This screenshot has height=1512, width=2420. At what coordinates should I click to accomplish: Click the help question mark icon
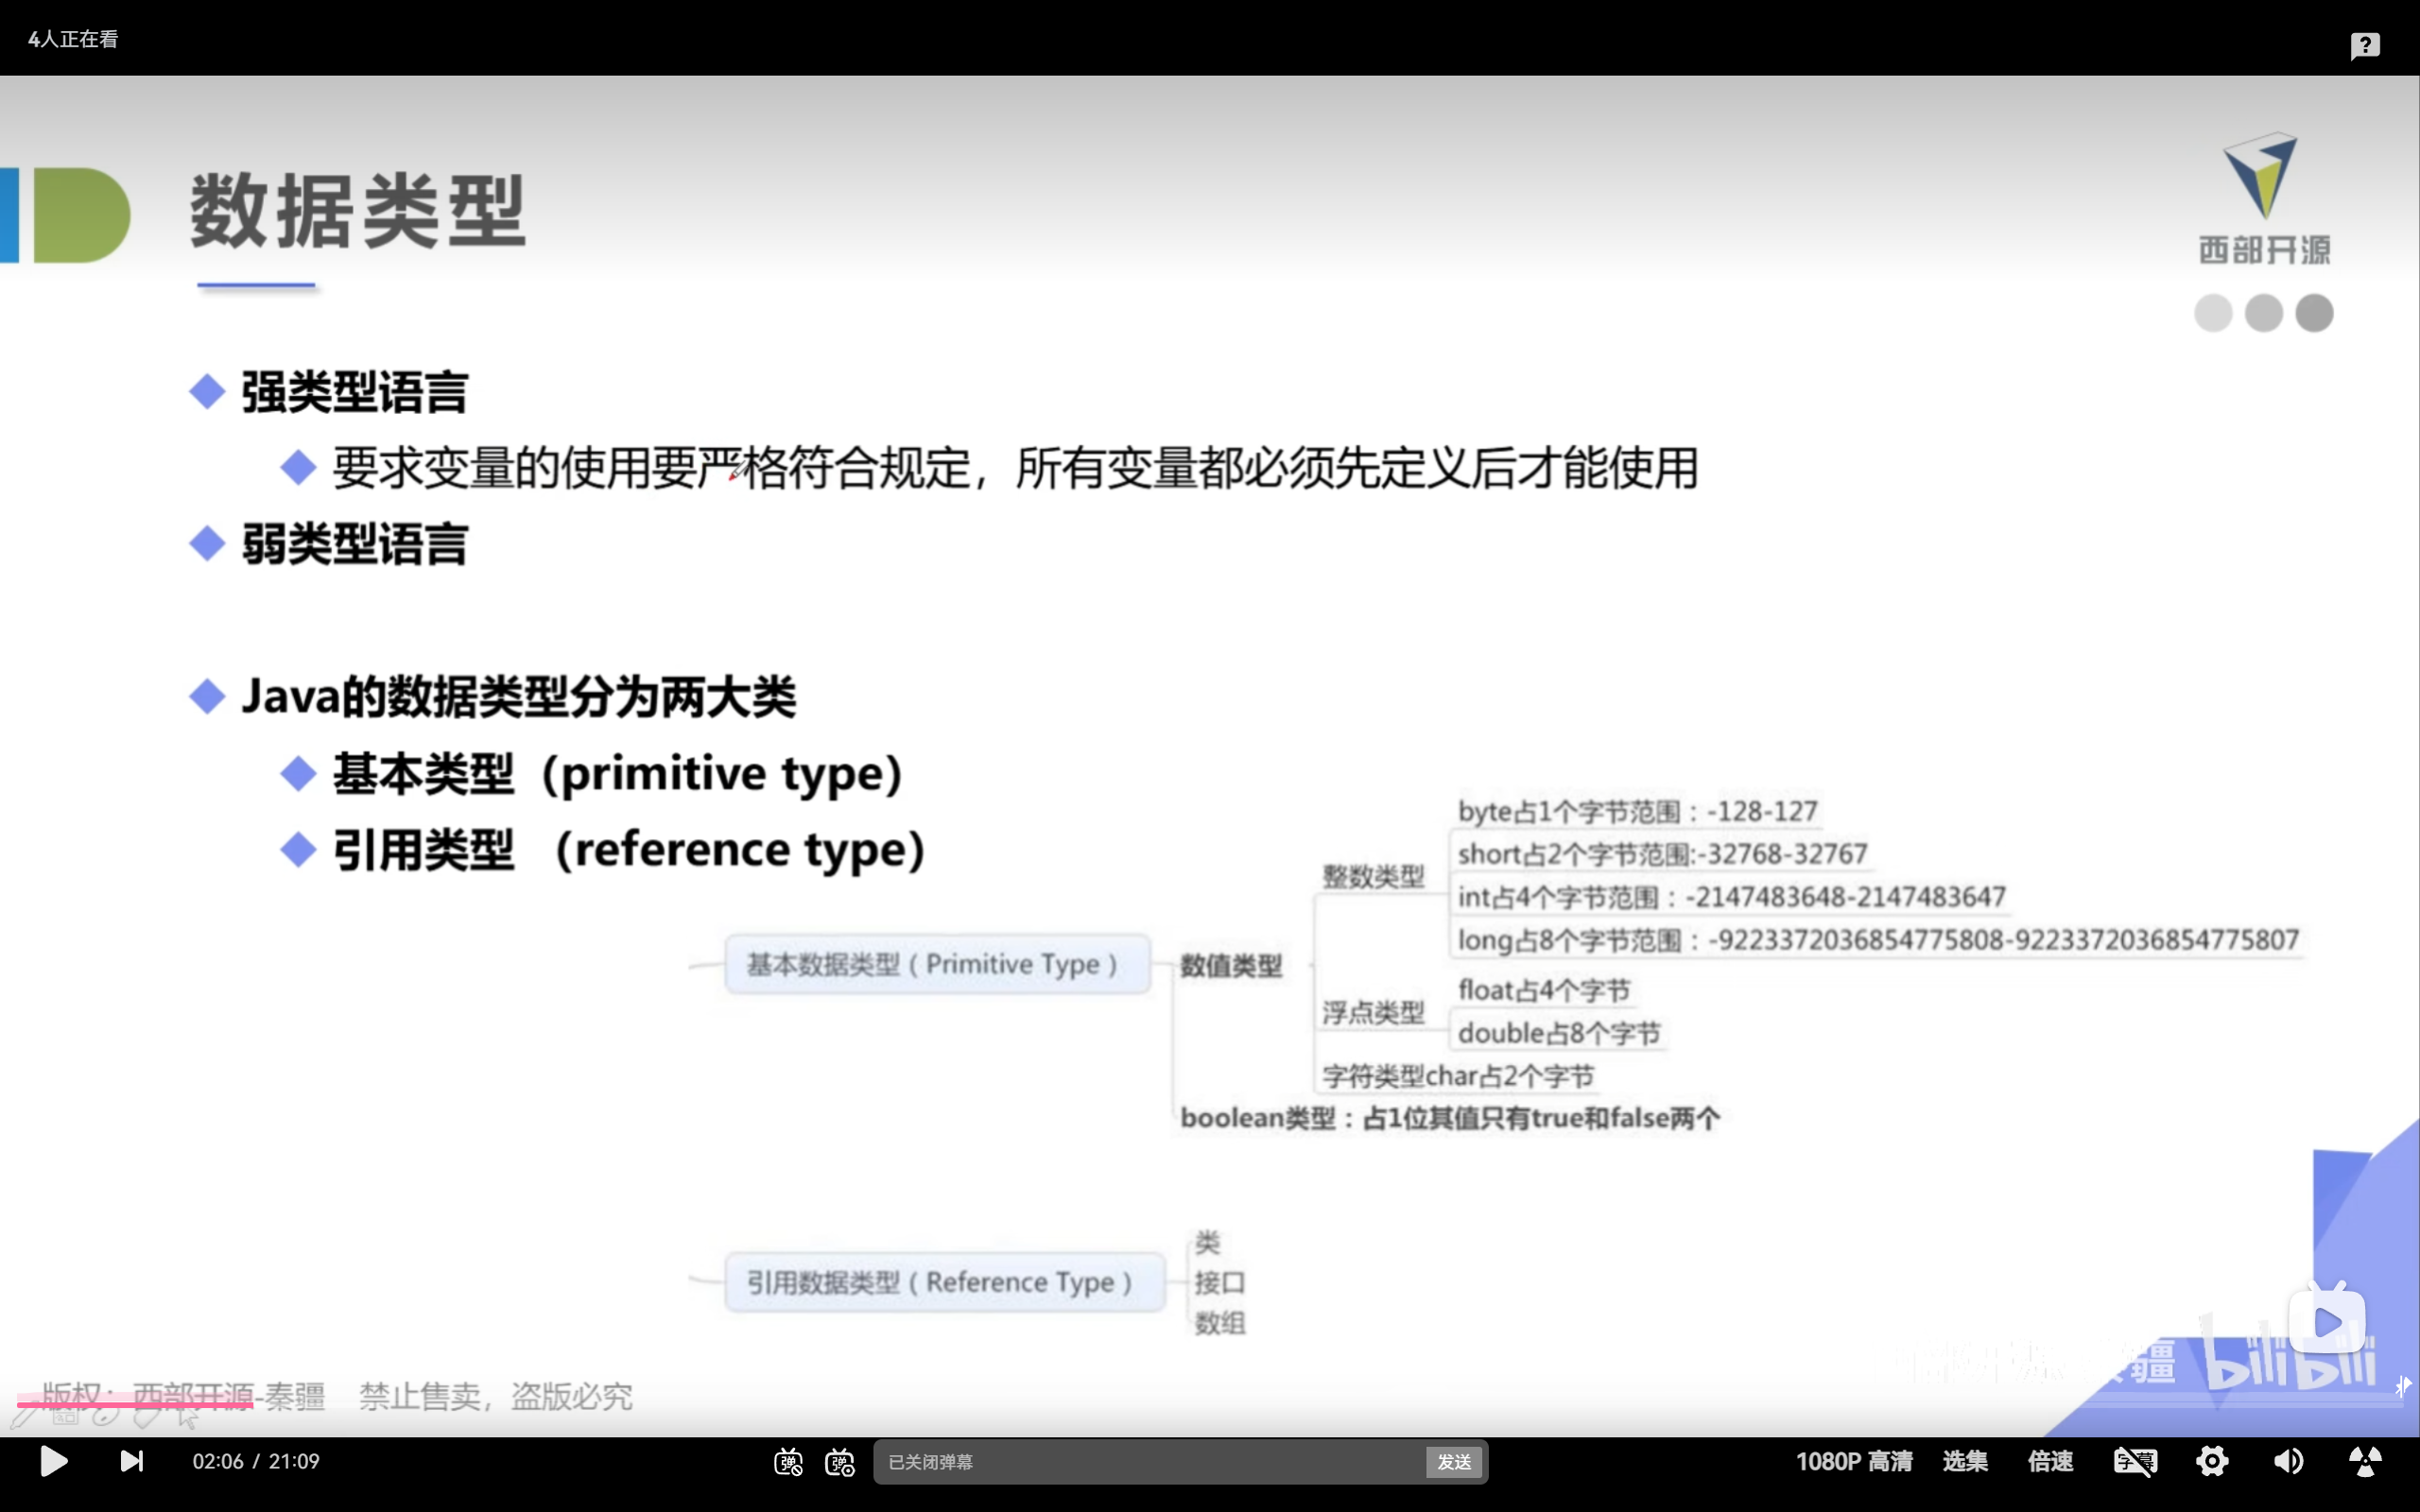2365,45
